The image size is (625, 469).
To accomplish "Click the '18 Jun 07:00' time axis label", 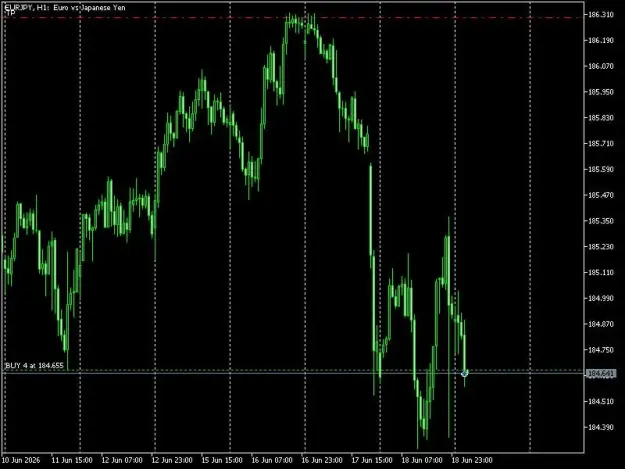I will 422,460.
